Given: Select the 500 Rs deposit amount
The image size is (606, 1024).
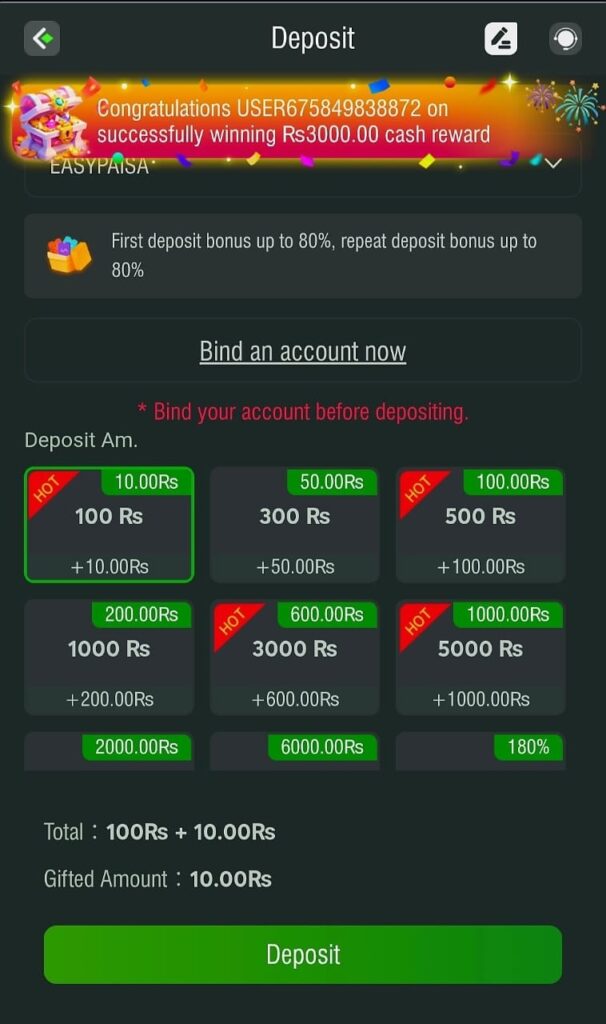Looking at the screenshot, I should click(x=480, y=525).
